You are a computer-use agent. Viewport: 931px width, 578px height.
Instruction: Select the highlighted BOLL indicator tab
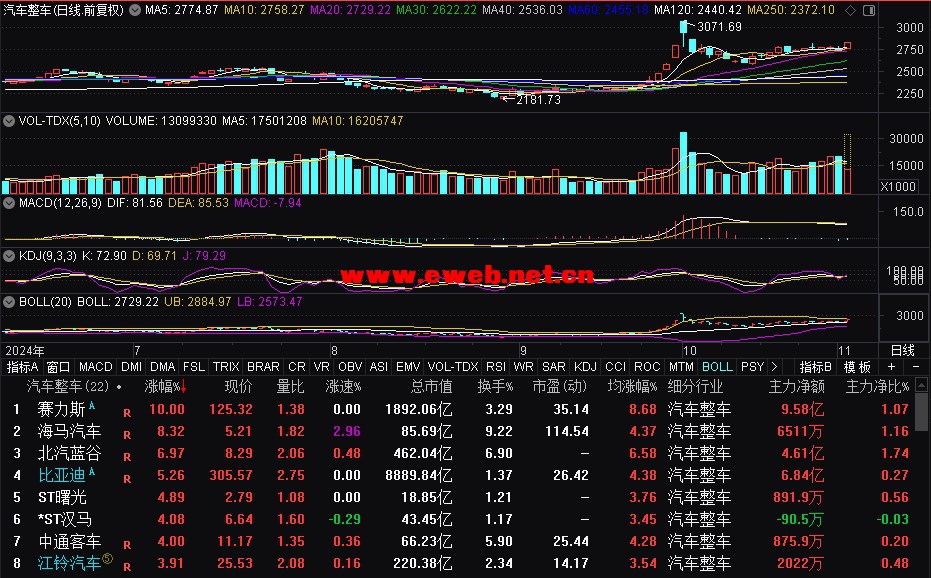[717, 367]
